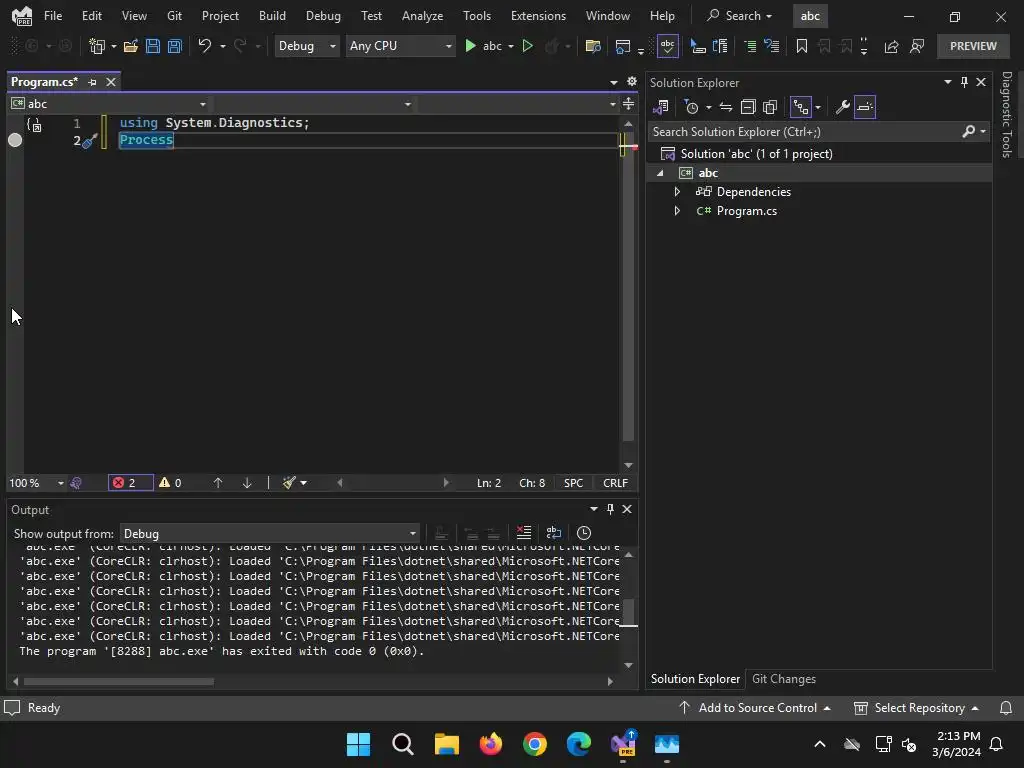1024x768 pixels.
Task: Open the 100 % zoom level dropdown
Action: click(36, 483)
